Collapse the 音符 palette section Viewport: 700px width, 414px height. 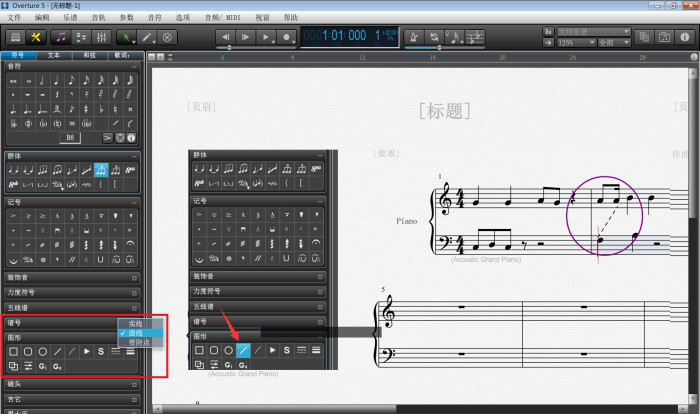[134, 67]
